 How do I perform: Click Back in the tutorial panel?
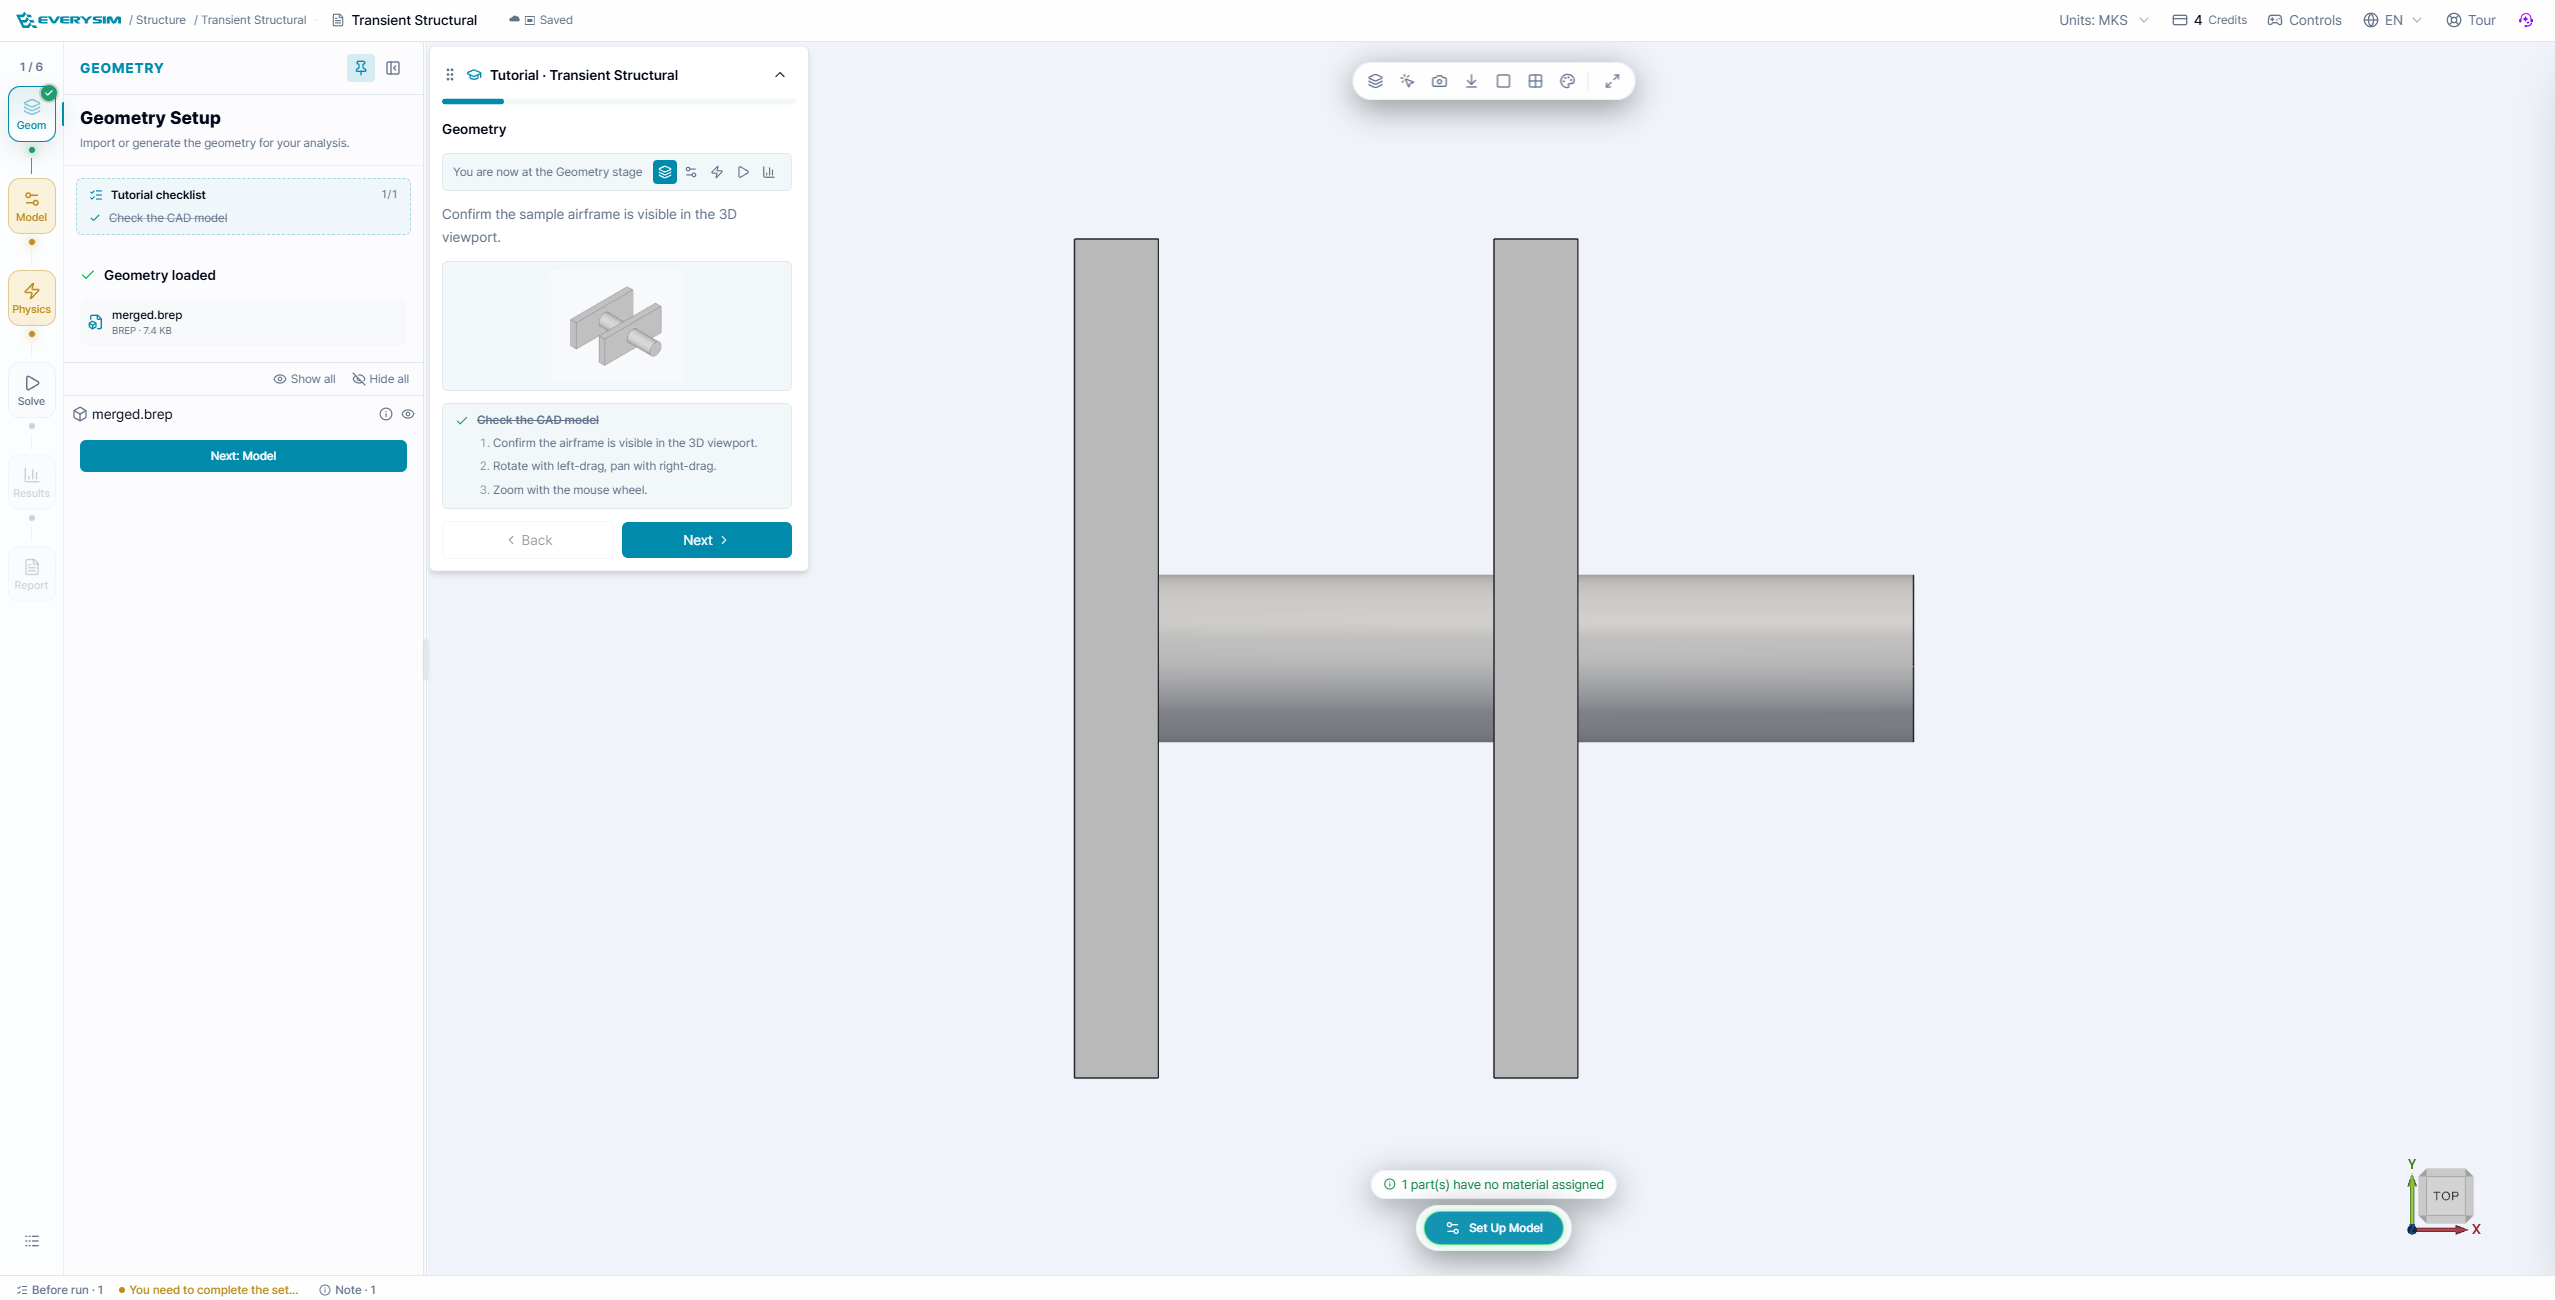[x=528, y=540]
